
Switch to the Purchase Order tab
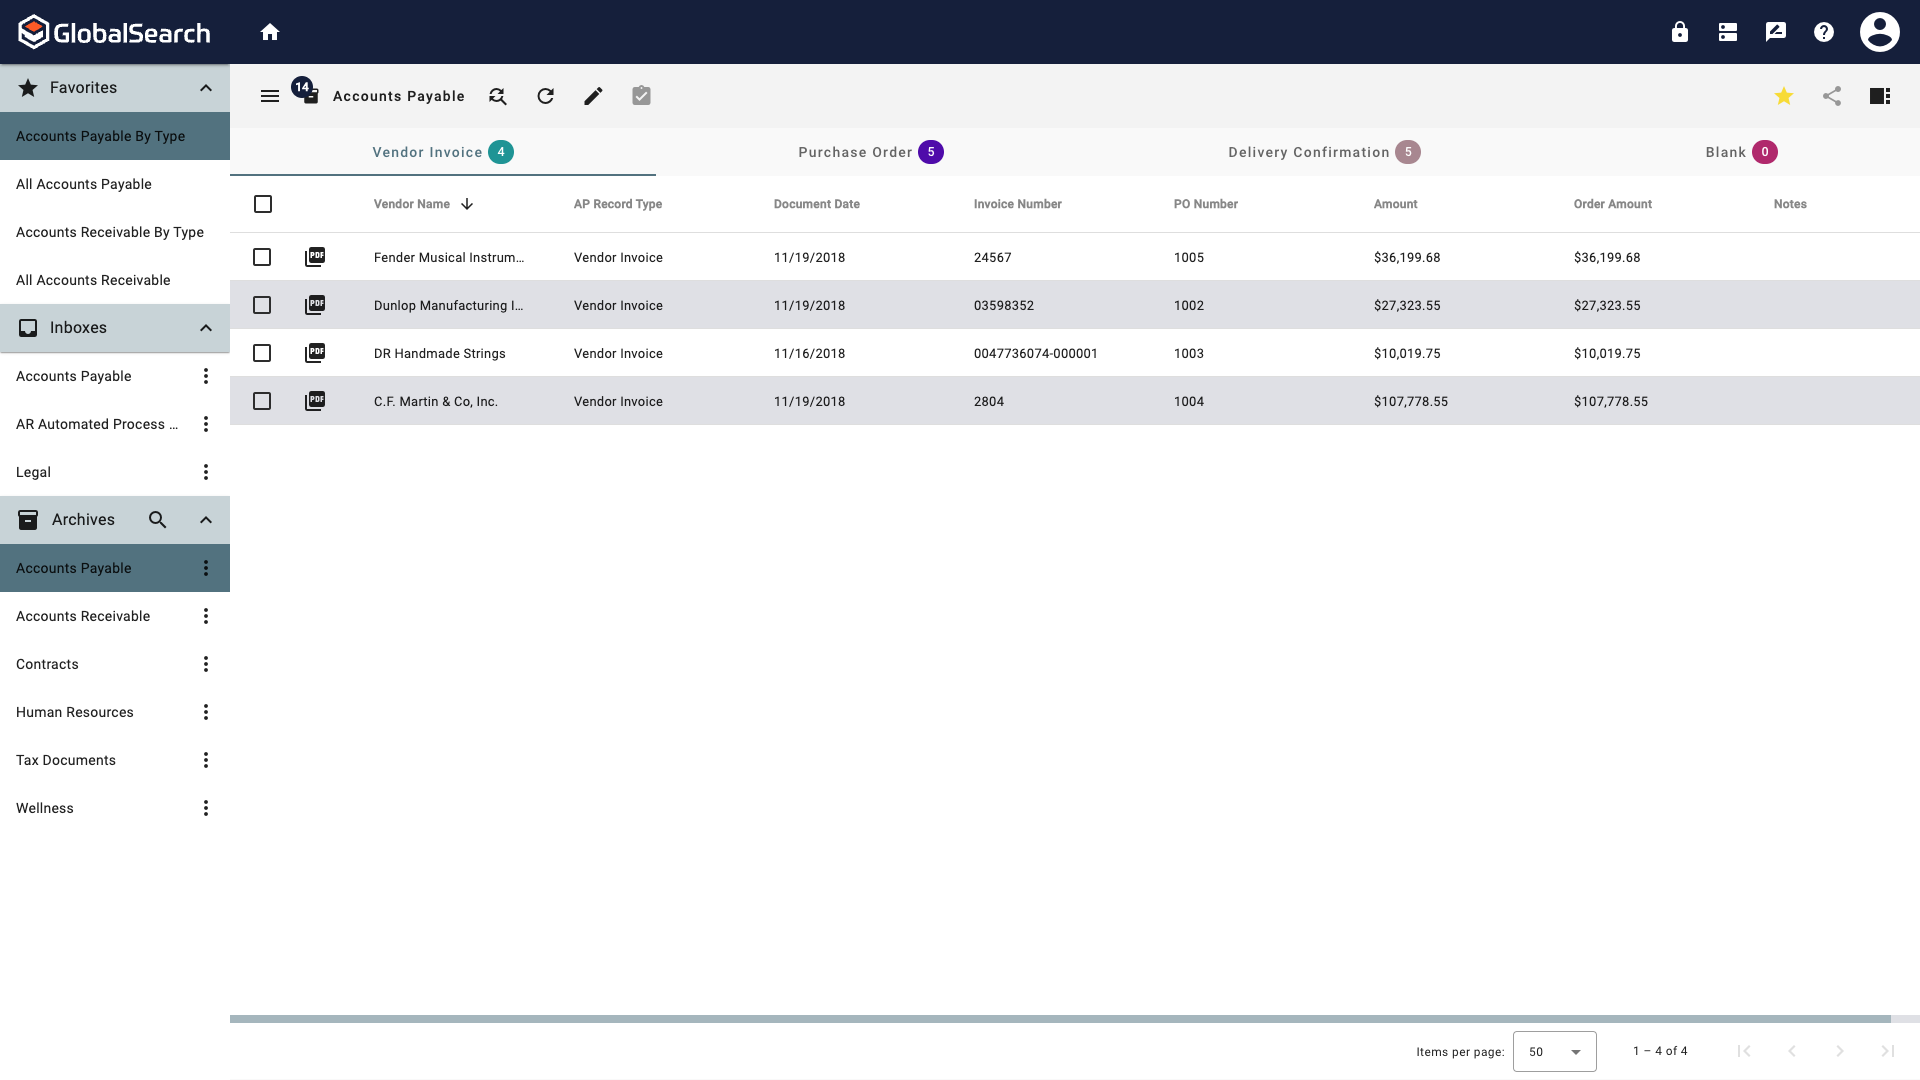869,152
